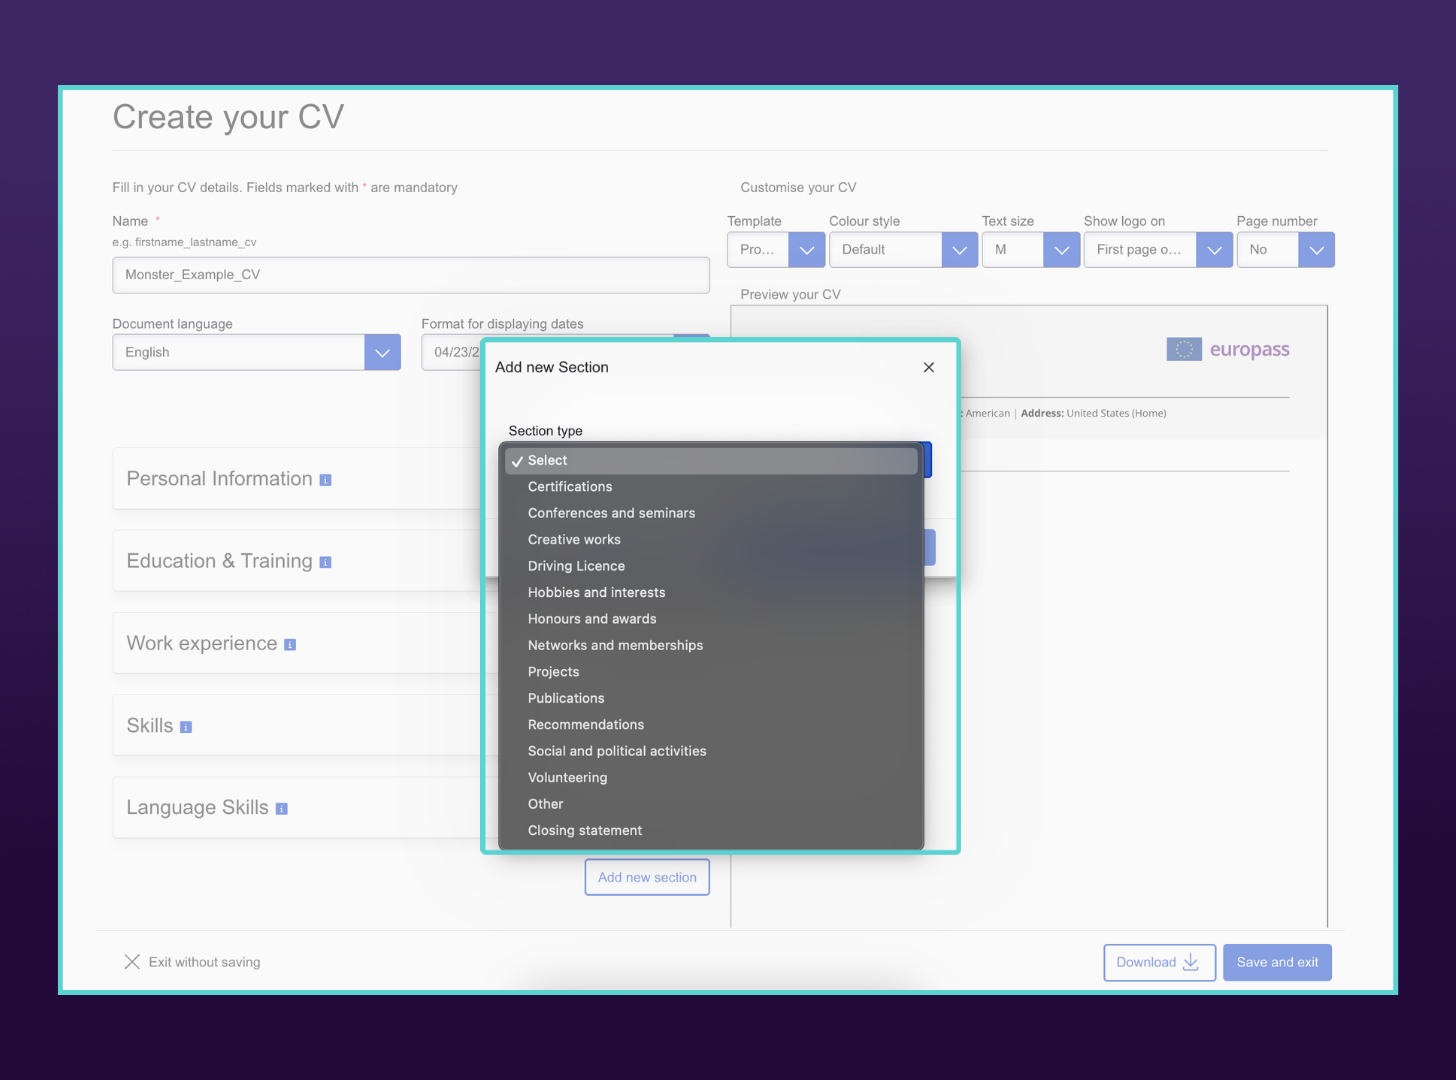Click the X icon for Exit without saving
This screenshot has height=1080, width=1456.
point(132,962)
